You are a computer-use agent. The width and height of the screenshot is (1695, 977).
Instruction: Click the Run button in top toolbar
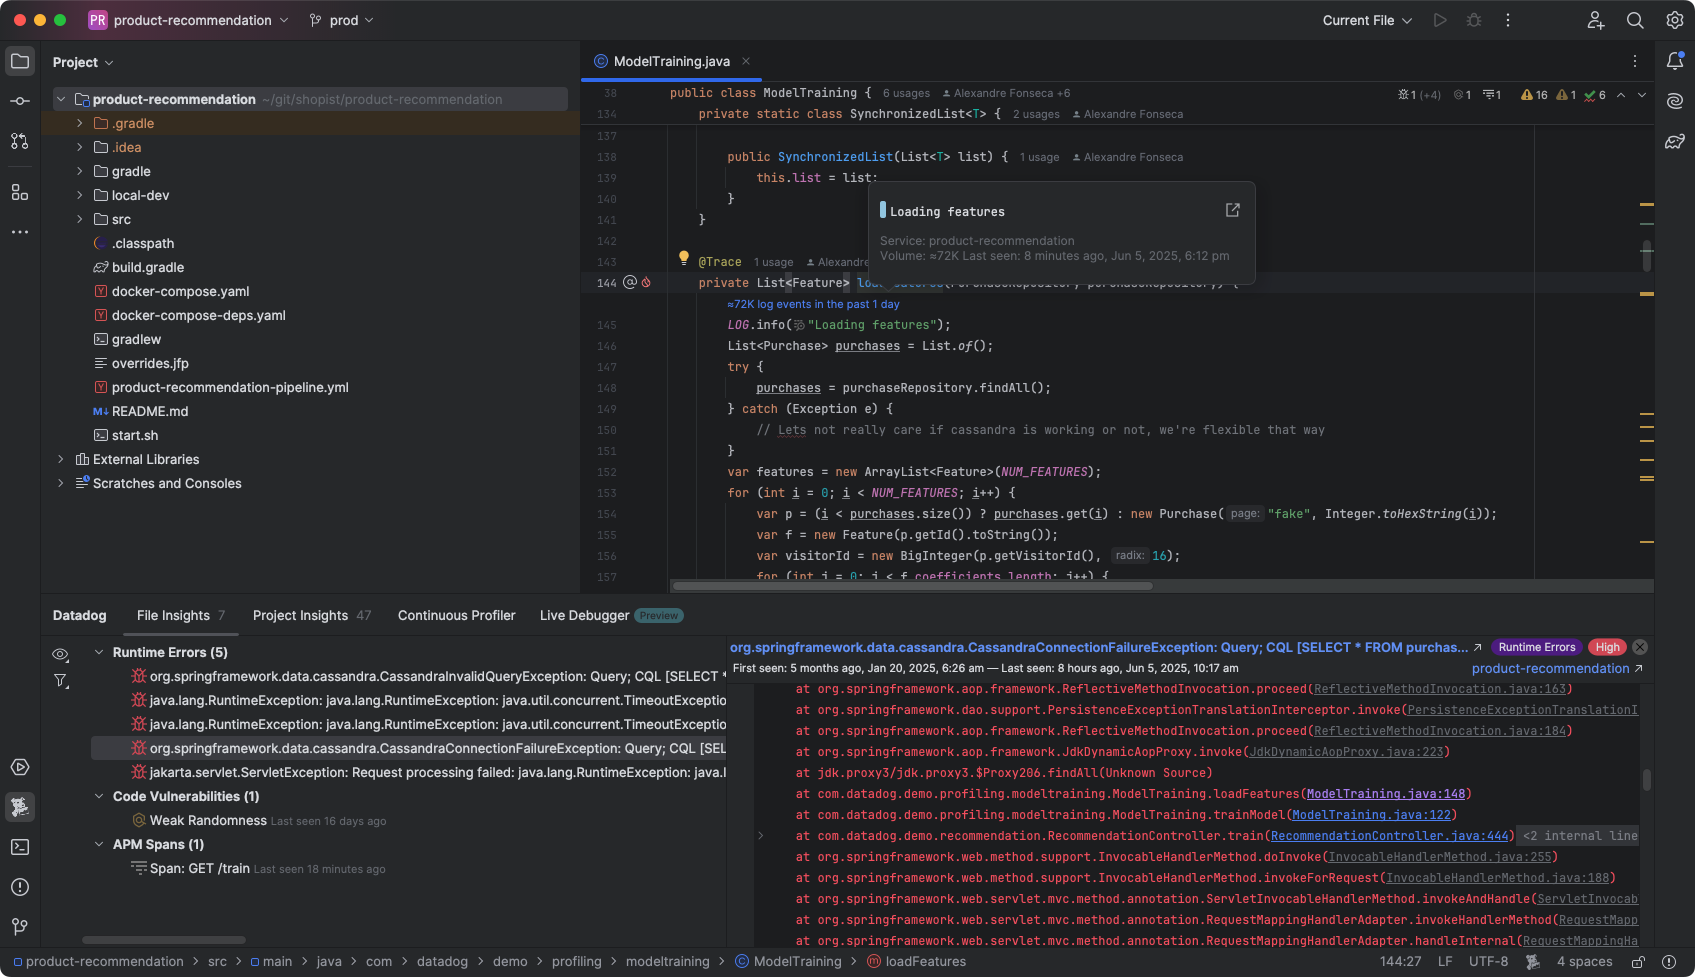[1440, 20]
